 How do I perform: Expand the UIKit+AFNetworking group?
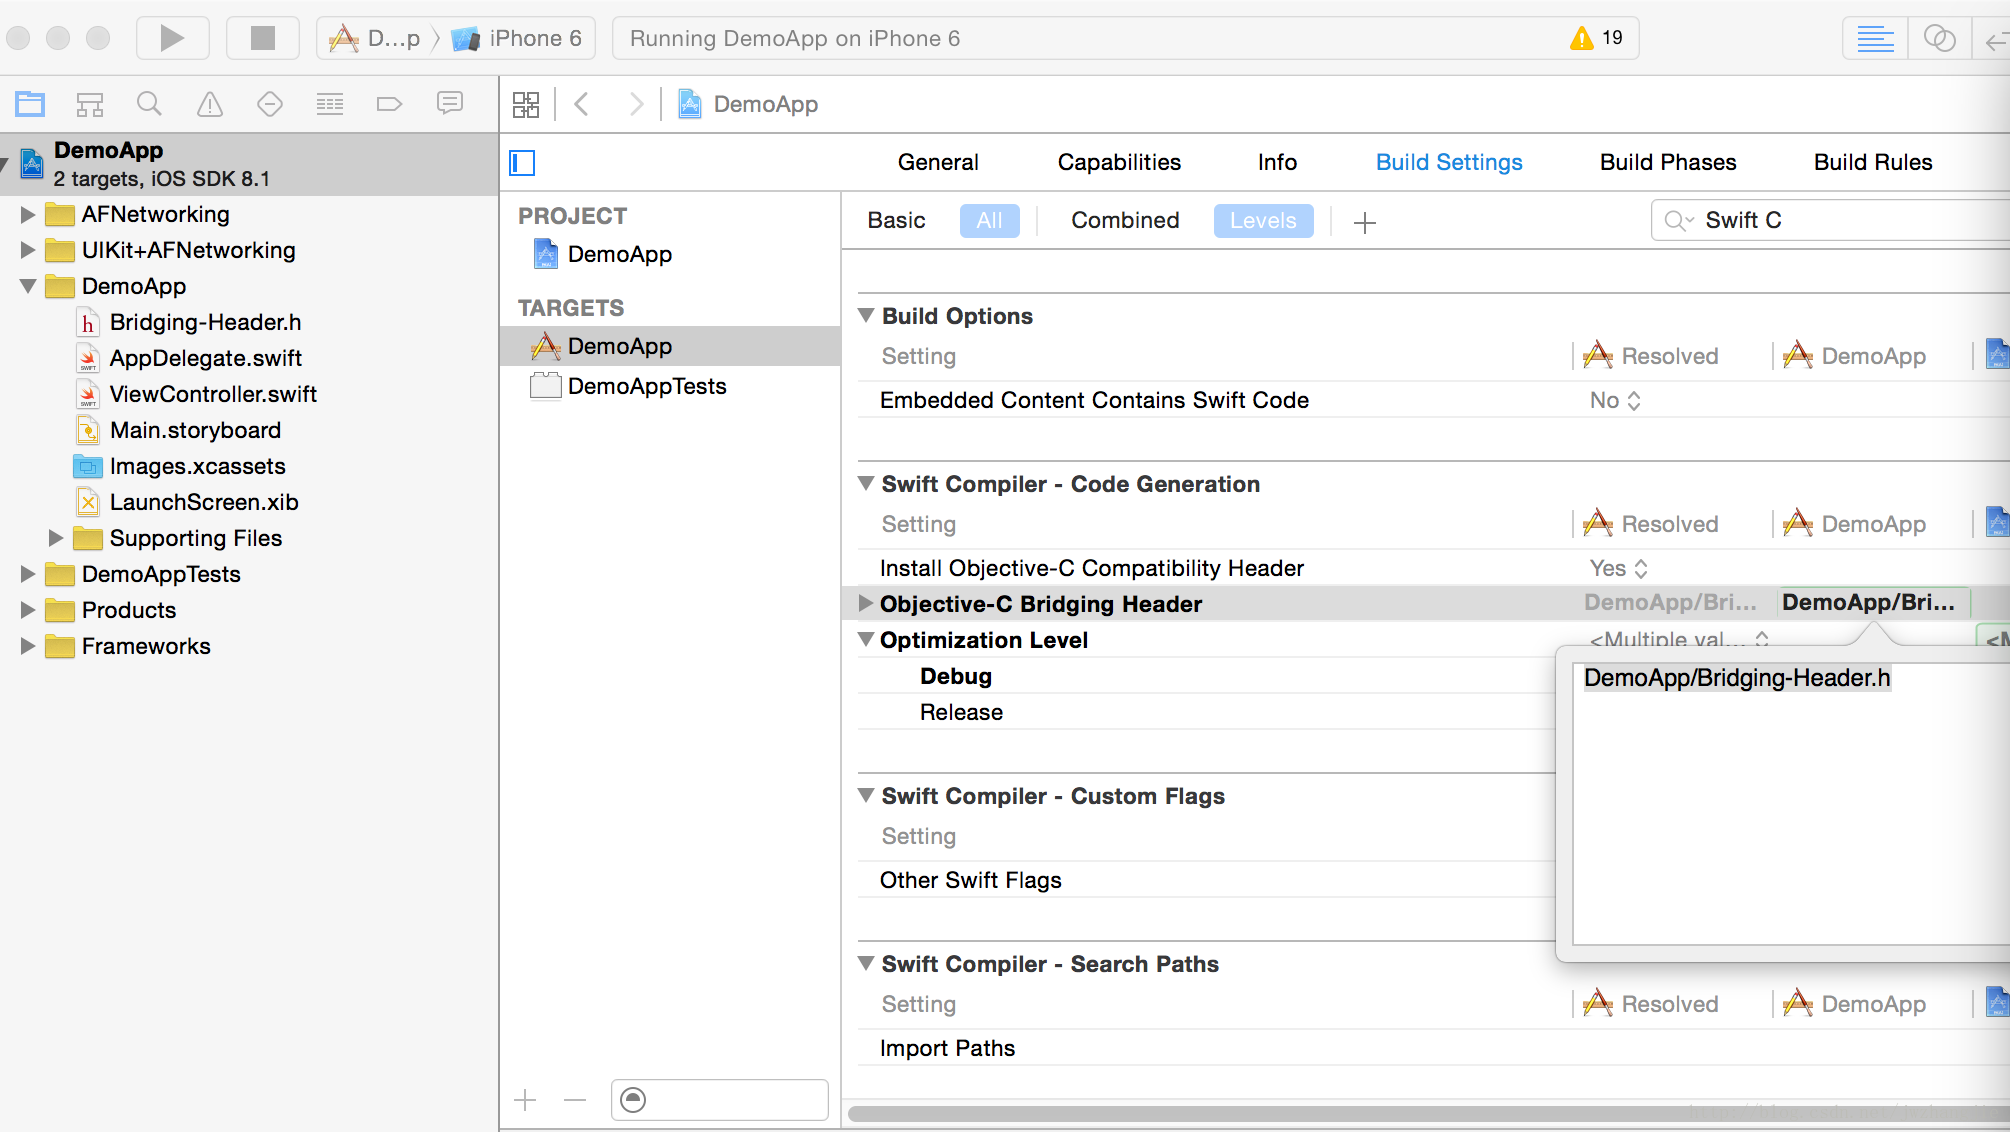pos(28,250)
